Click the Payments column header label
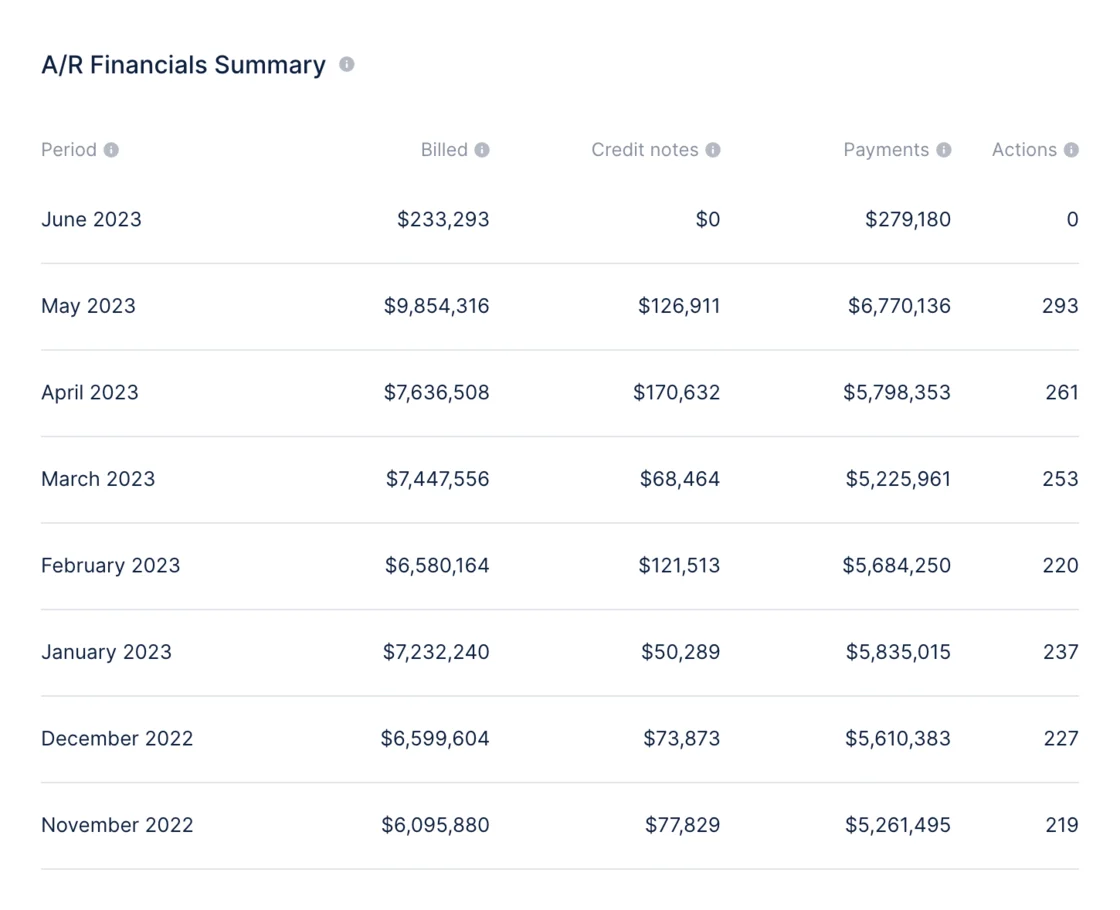The width and height of the screenshot is (1120, 910). pos(886,150)
